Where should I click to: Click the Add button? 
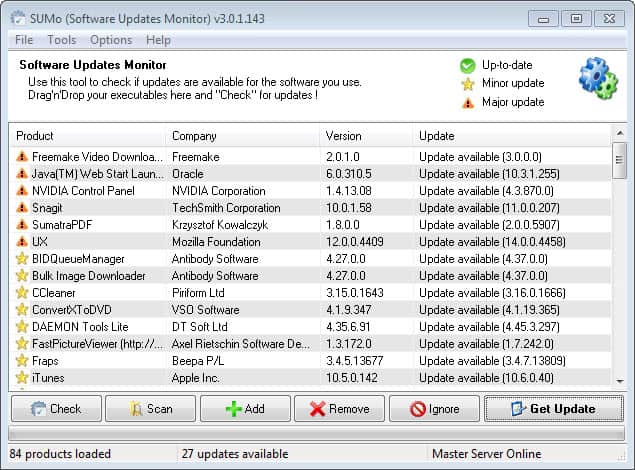tap(245, 409)
